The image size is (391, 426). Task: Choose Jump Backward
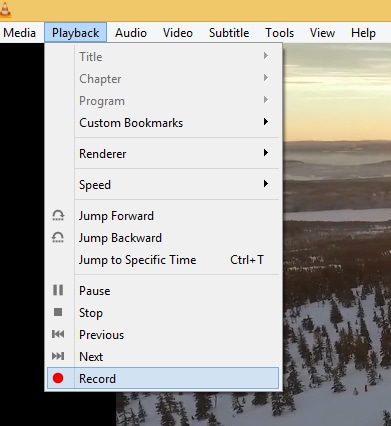click(163, 238)
